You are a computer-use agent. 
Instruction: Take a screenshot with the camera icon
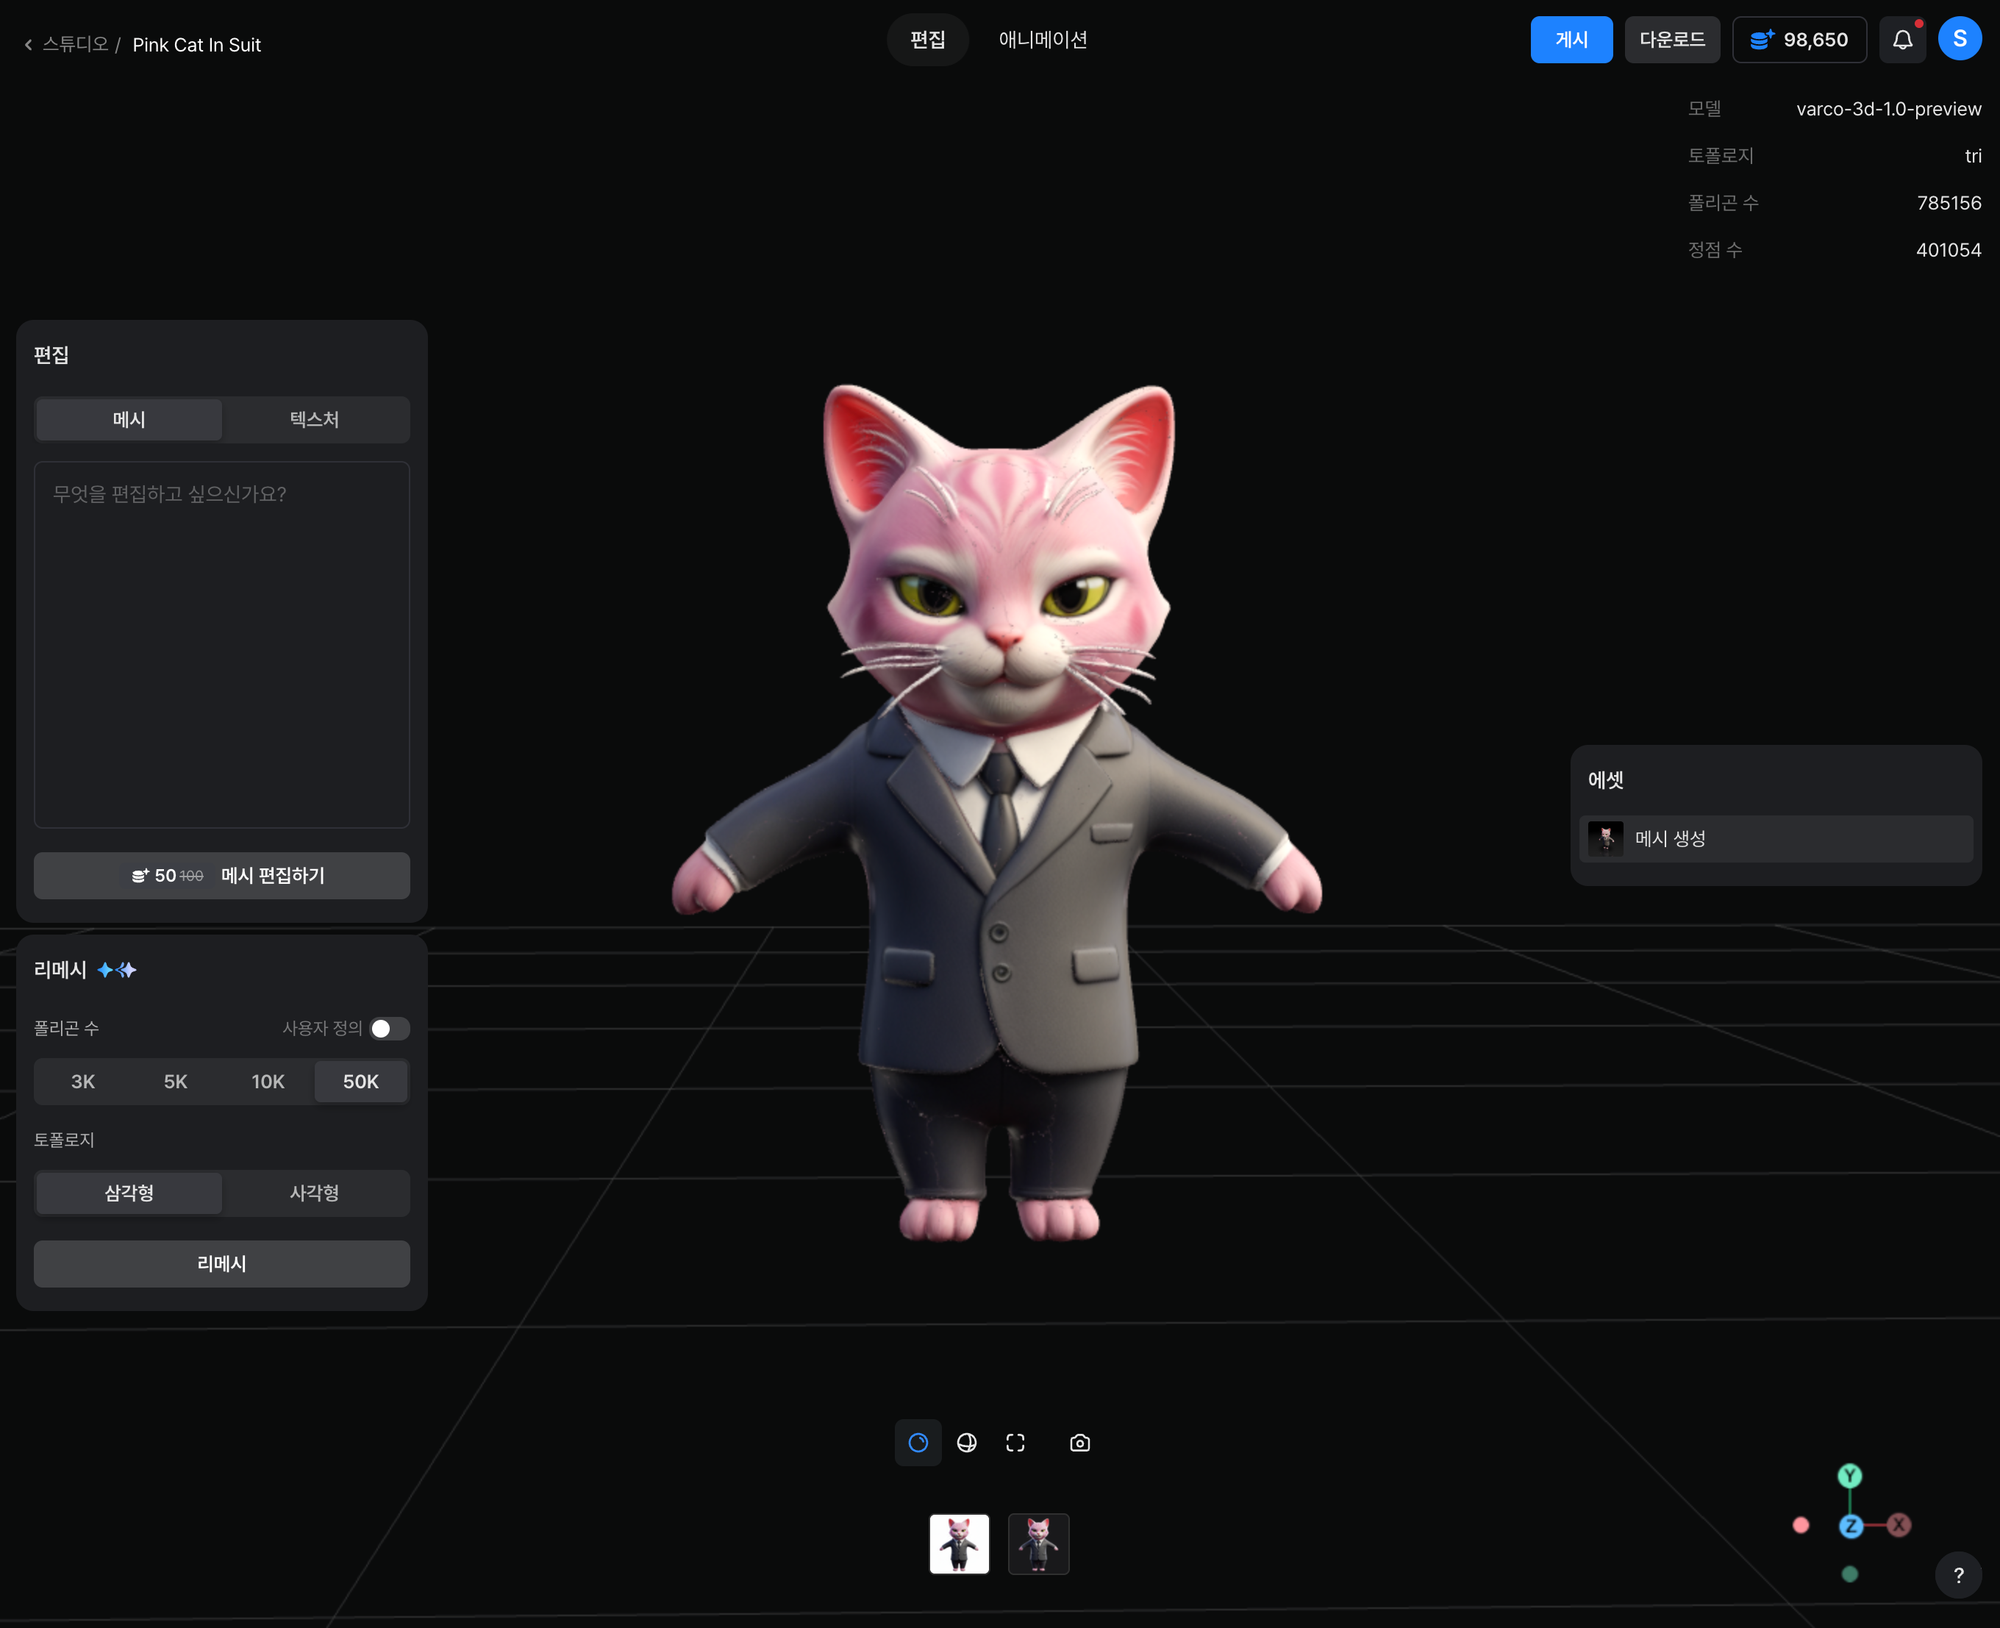click(1080, 1442)
